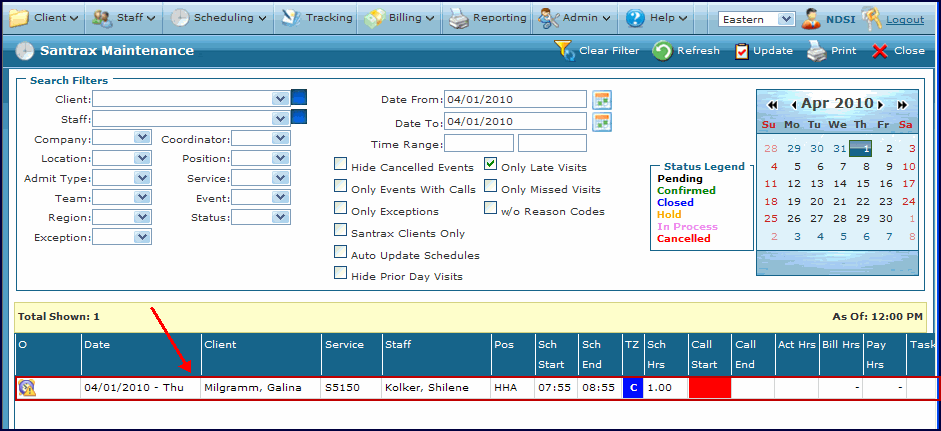Open the Date From calendar picker icon
The height and width of the screenshot is (431, 941).
click(x=602, y=99)
